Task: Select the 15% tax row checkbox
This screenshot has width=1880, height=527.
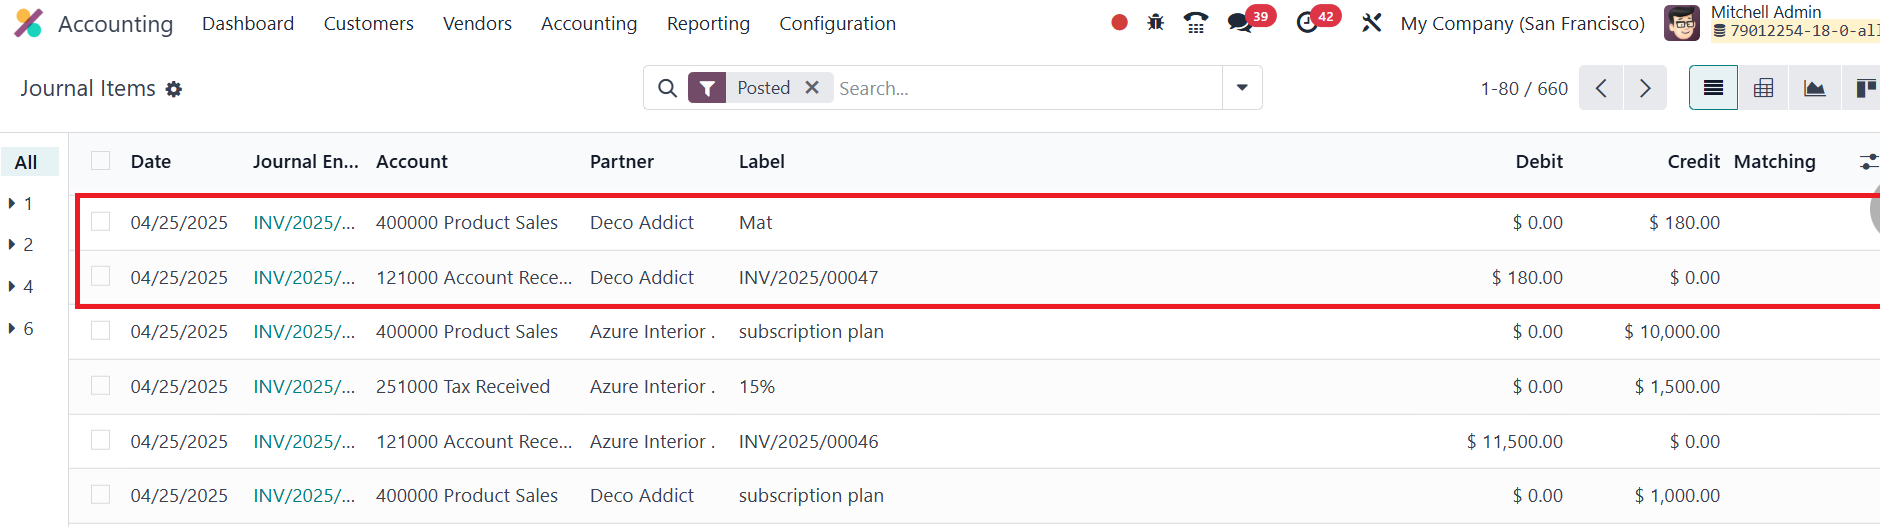Action: pos(101,385)
